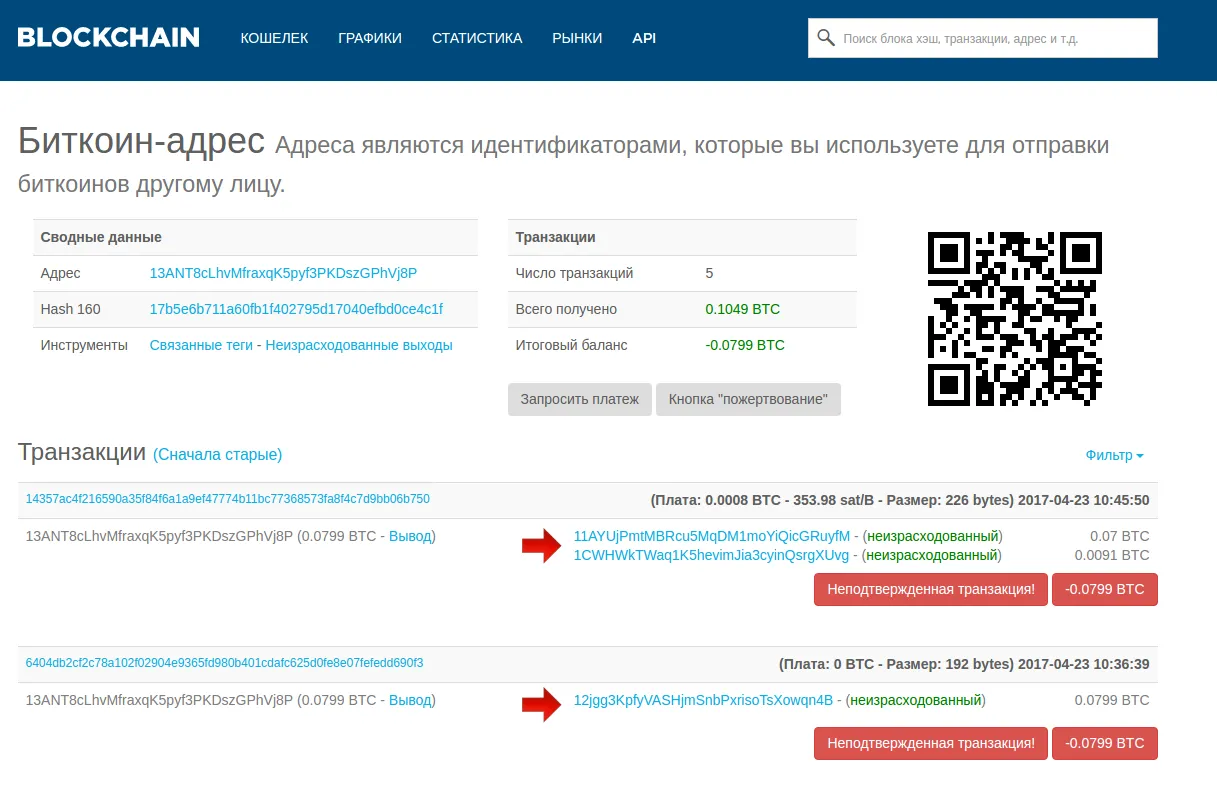Click the QR code image
This screenshot has height=798, width=1217.
tap(1015, 318)
